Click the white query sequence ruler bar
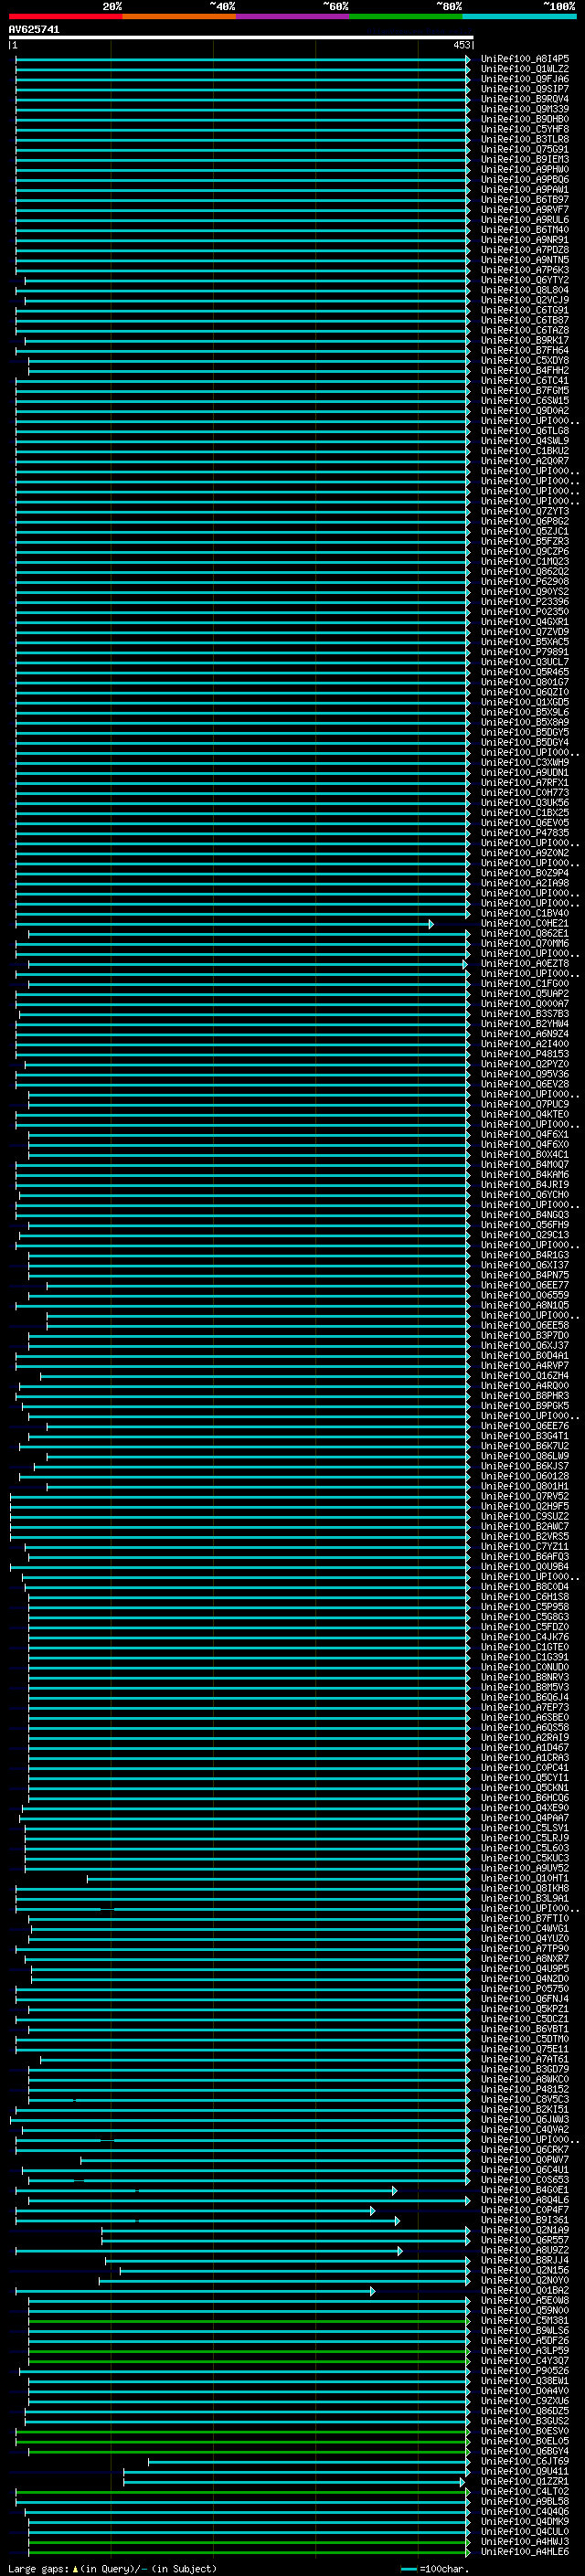Screen dimensions: 585x2576 click(241, 38)
